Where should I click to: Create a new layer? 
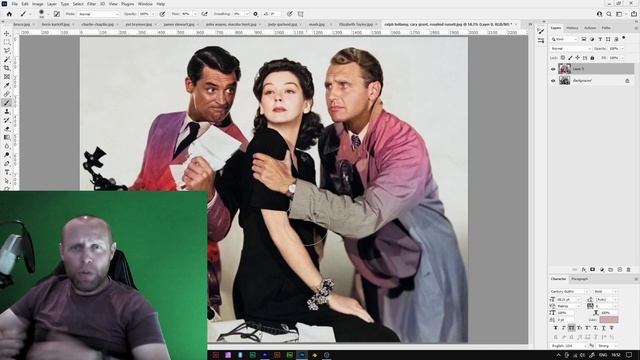pos(620,270)
